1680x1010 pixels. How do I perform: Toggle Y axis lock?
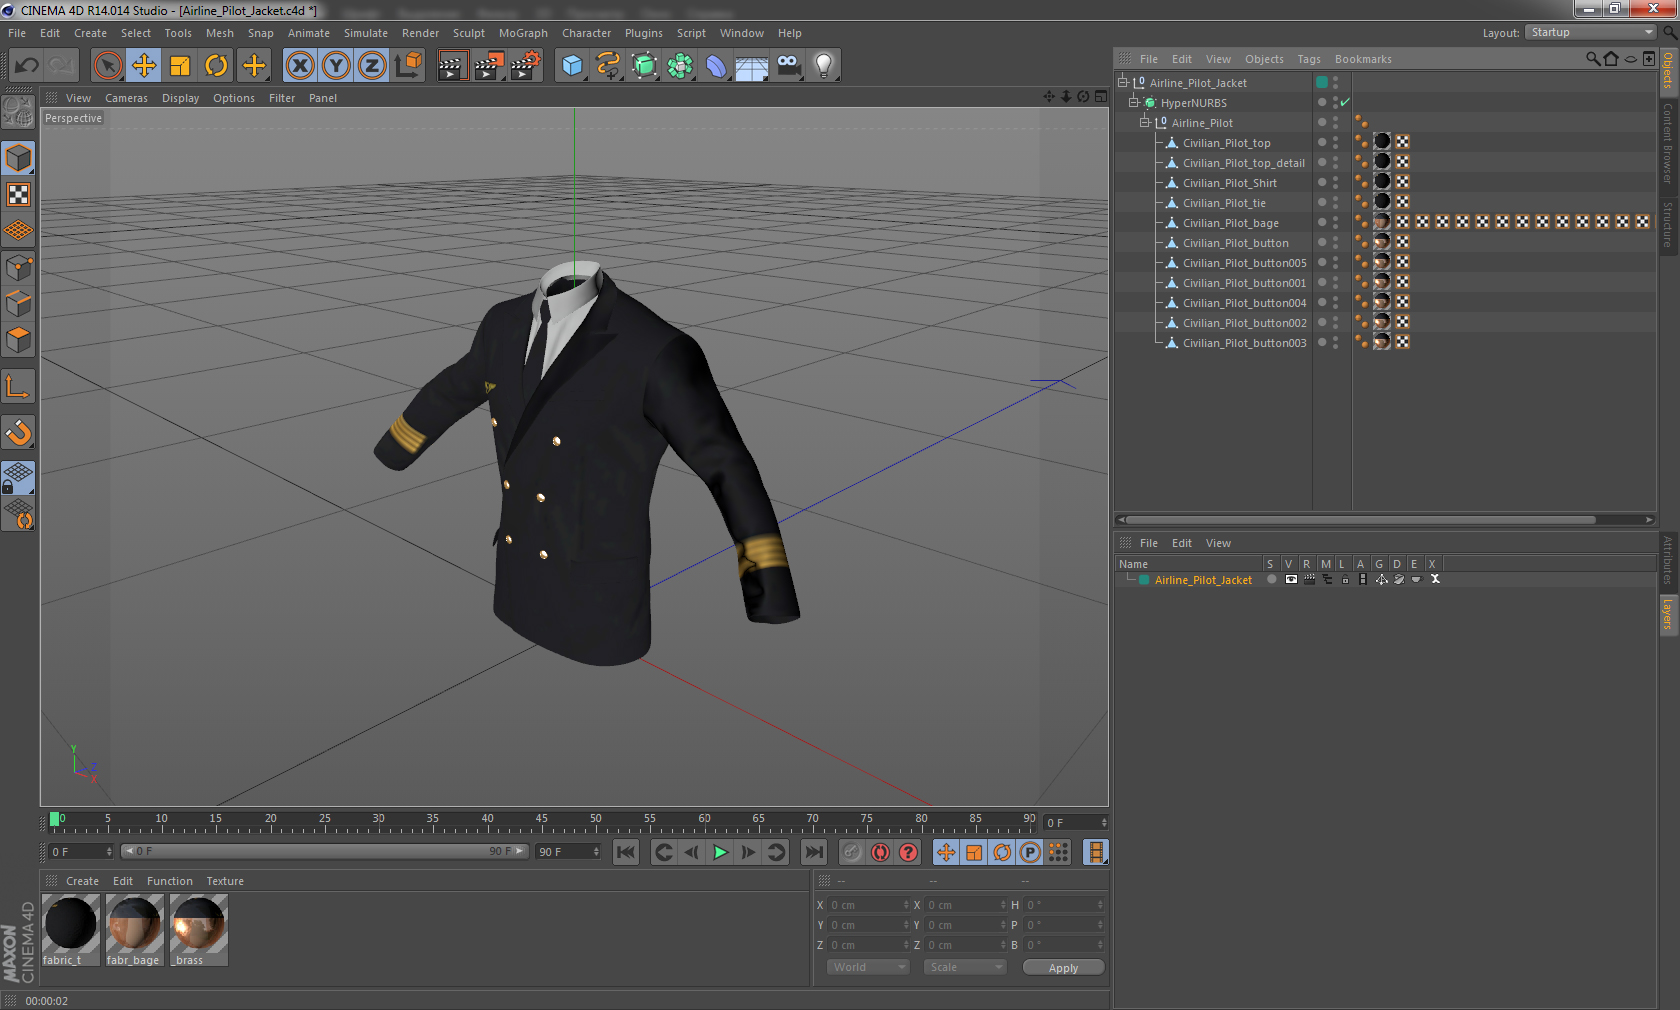[336, 66]
